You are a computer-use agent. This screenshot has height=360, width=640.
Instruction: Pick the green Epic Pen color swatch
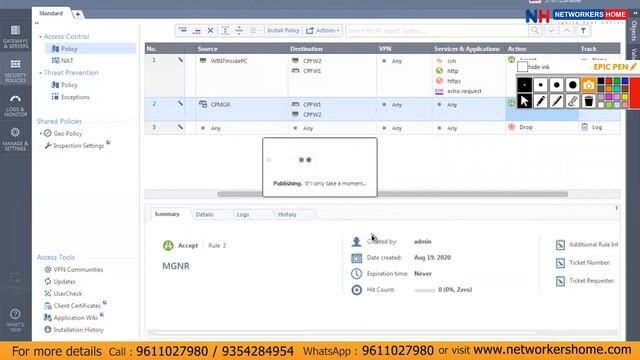(x=617, y=81)
